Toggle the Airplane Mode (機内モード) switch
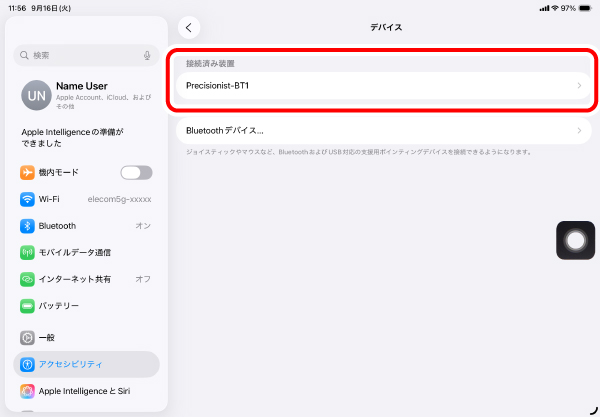 pos(136,173)
